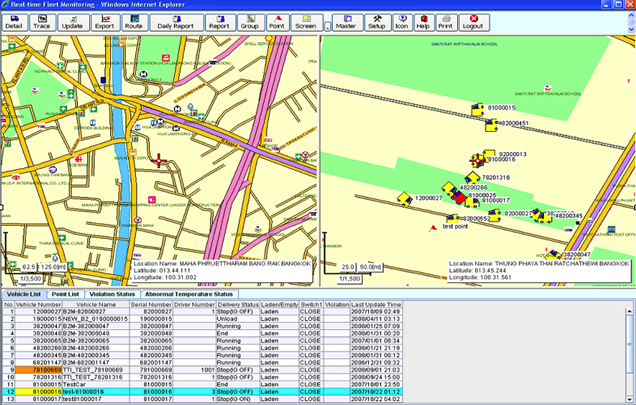Click the vehicle list vertical scrollbar thumb
The width and height of the screenshot is (636, 405).
click(629, 346)
